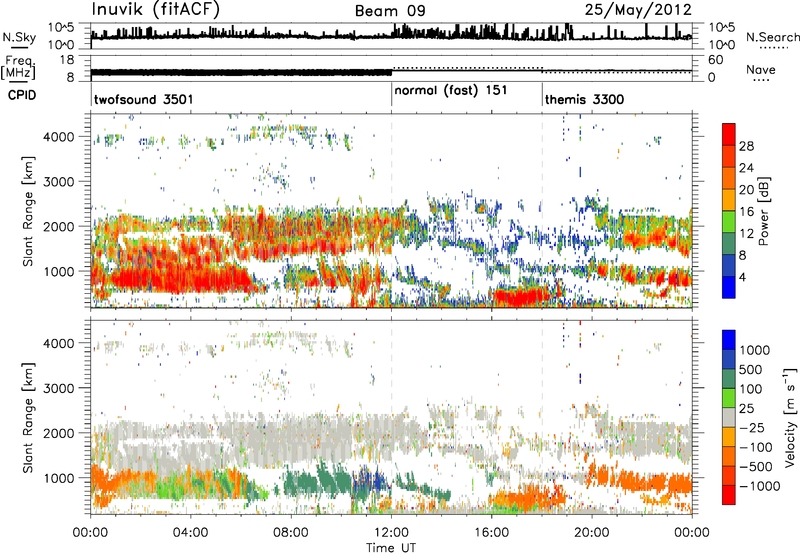This screenshot has width=800, height=554.
Task: Click the date '25/May/2012'
Action: (638, 10)
